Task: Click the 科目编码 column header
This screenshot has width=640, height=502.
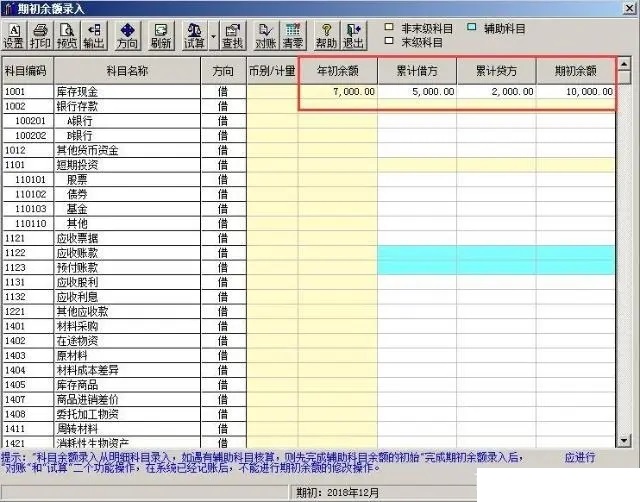Action: (26, 71)
